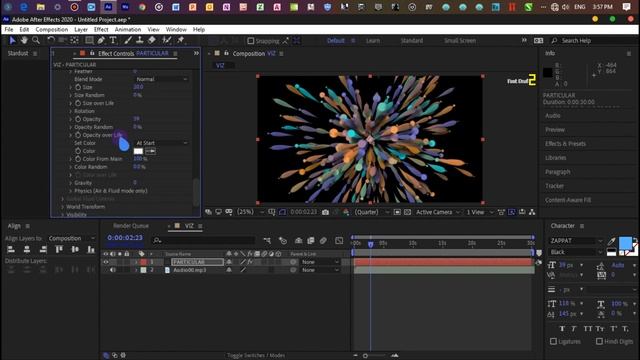Open the Graph Editor button

339,240
